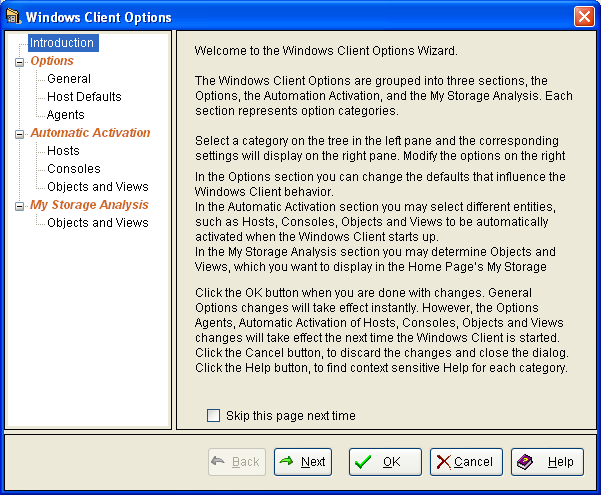Open Hosts under Automatic Activation
Viewport: 601px width, 495px height.
63,151
